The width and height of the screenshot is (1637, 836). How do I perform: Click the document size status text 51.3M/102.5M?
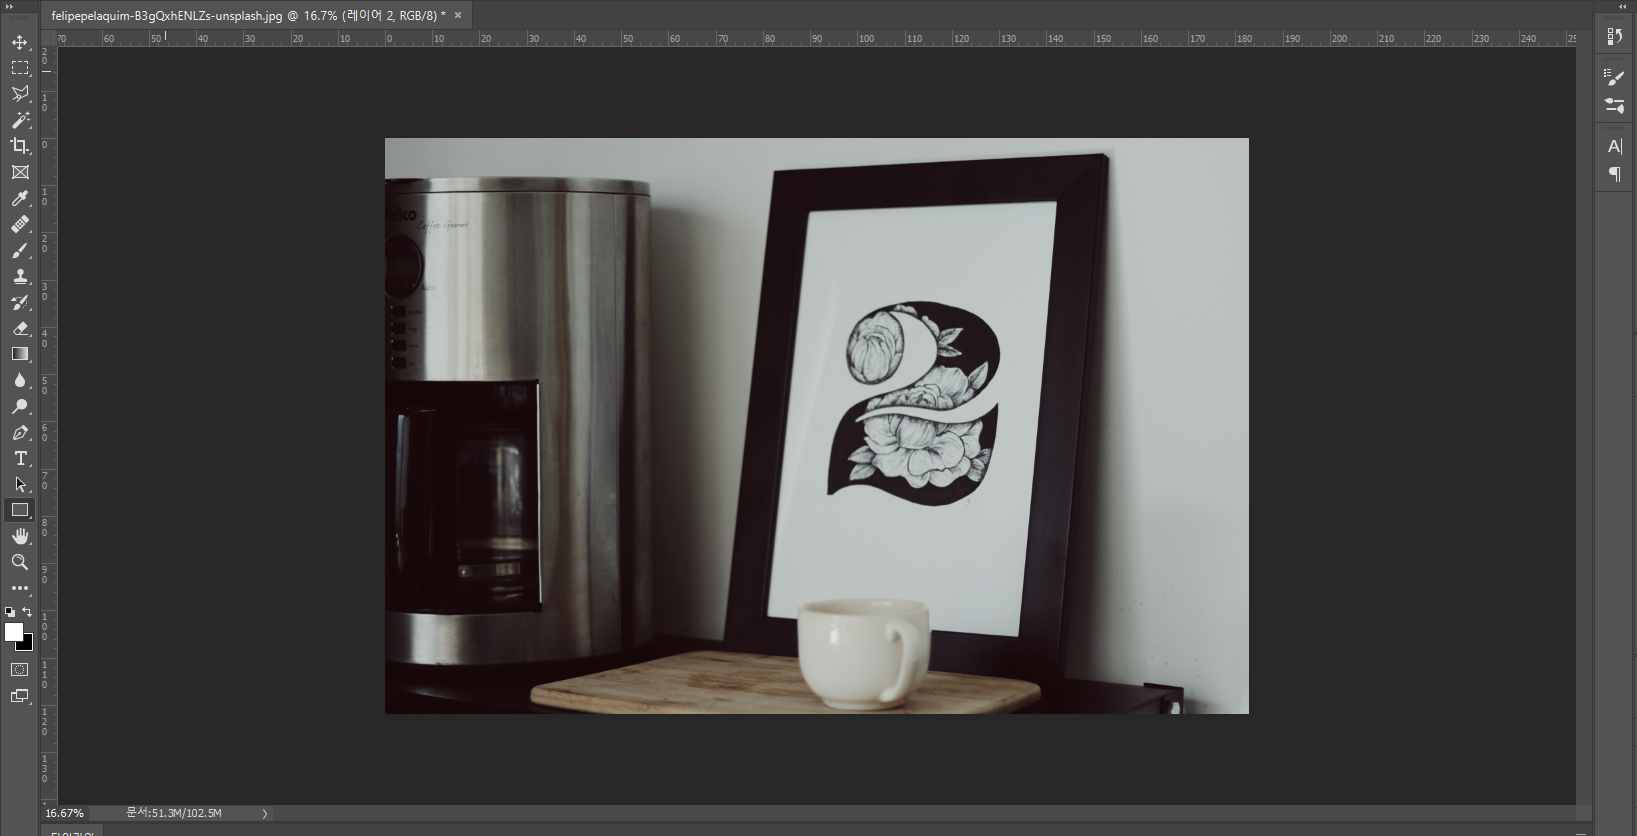pyautogui.click(x=174, y=813)
